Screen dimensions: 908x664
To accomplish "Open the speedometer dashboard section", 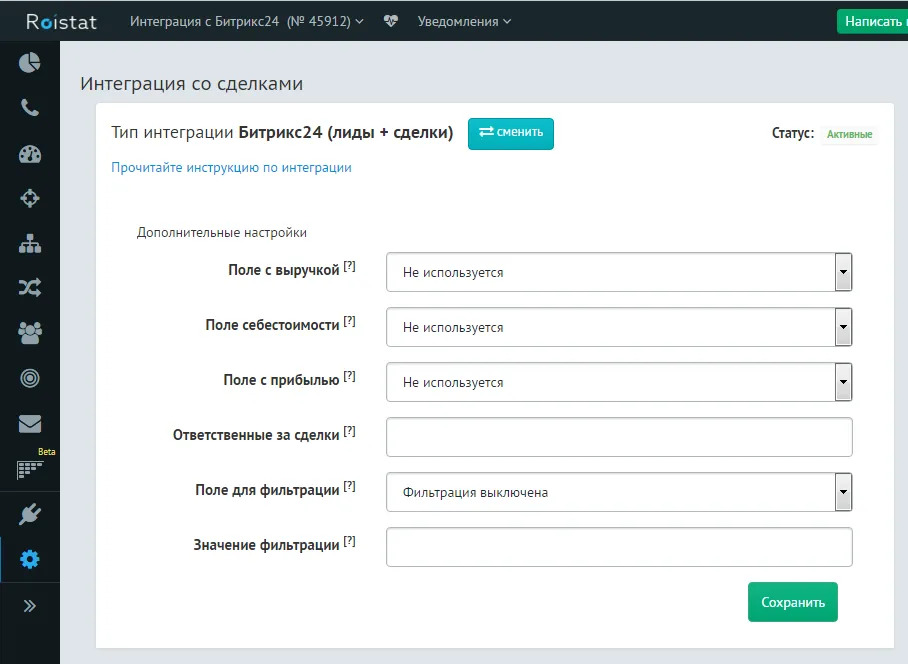I will pos(29,151).
